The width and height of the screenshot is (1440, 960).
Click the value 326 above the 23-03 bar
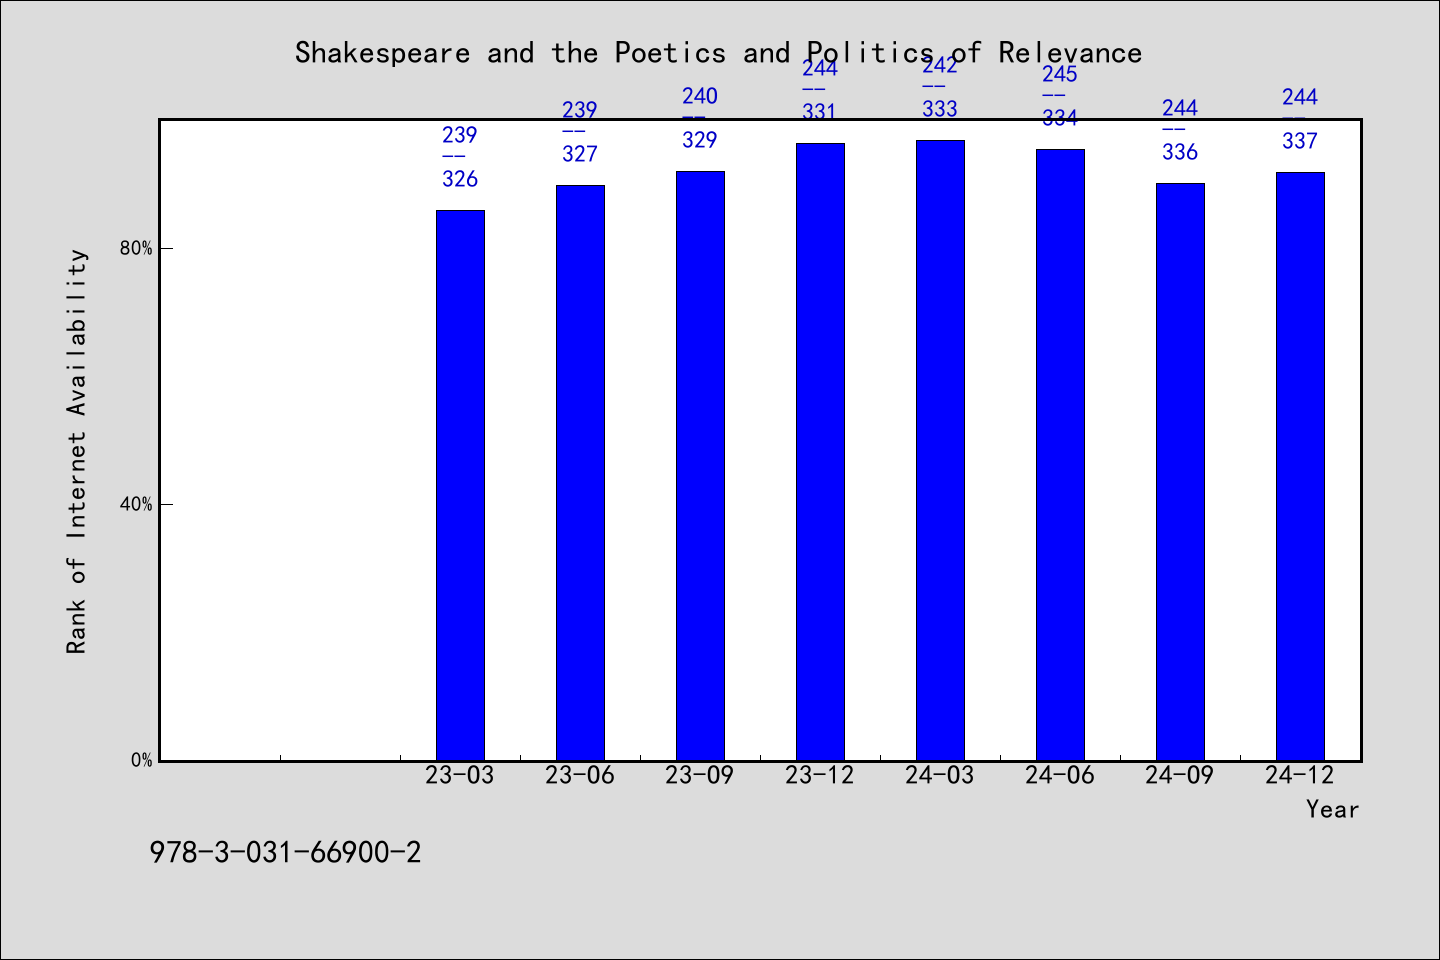[460, 179]
